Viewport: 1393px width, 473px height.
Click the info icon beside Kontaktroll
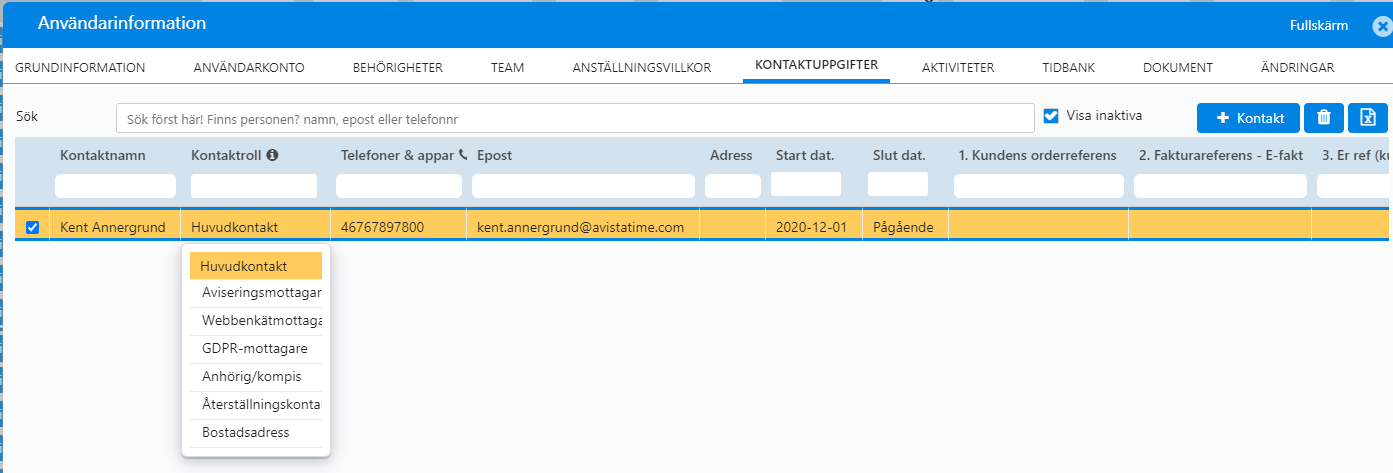click(272, 155)
